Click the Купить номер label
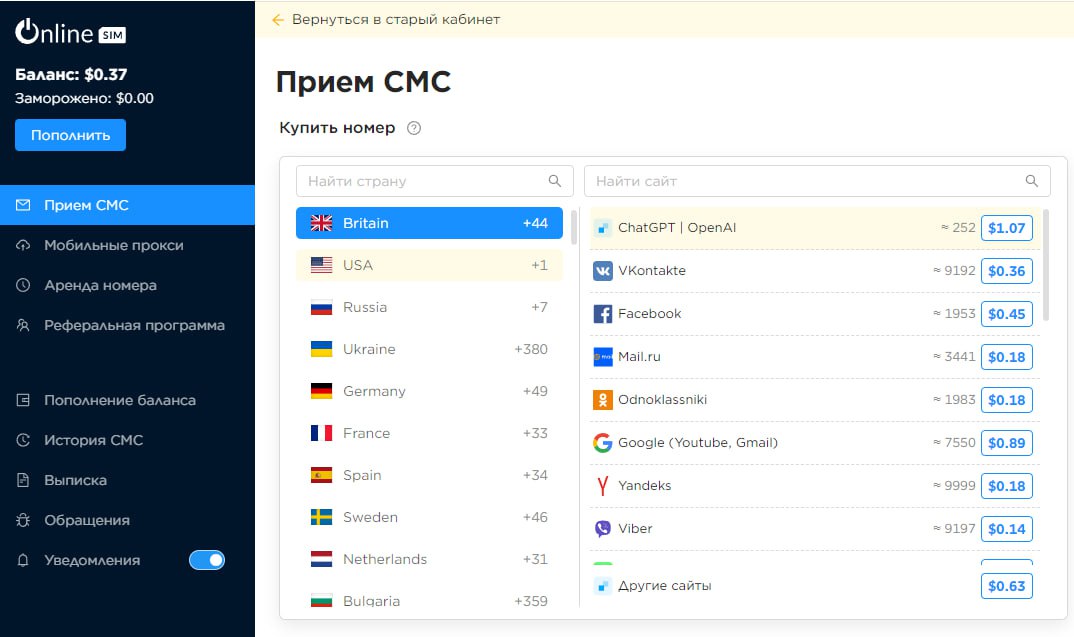1074x637 pixels. [x=337, y=128]
